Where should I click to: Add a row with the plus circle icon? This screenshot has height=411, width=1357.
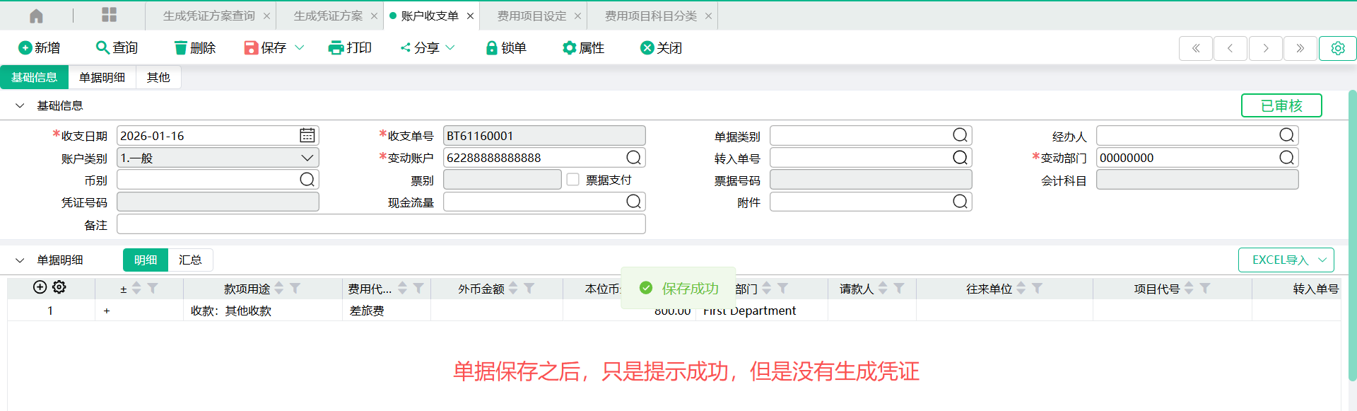pyautogui.click(x=40, y=288)
